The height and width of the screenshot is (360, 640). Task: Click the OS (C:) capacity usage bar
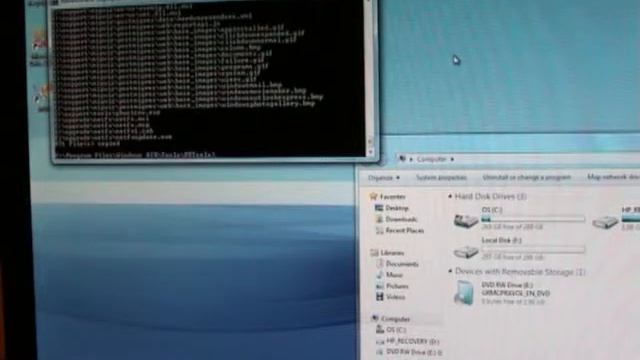pos(533,219)
